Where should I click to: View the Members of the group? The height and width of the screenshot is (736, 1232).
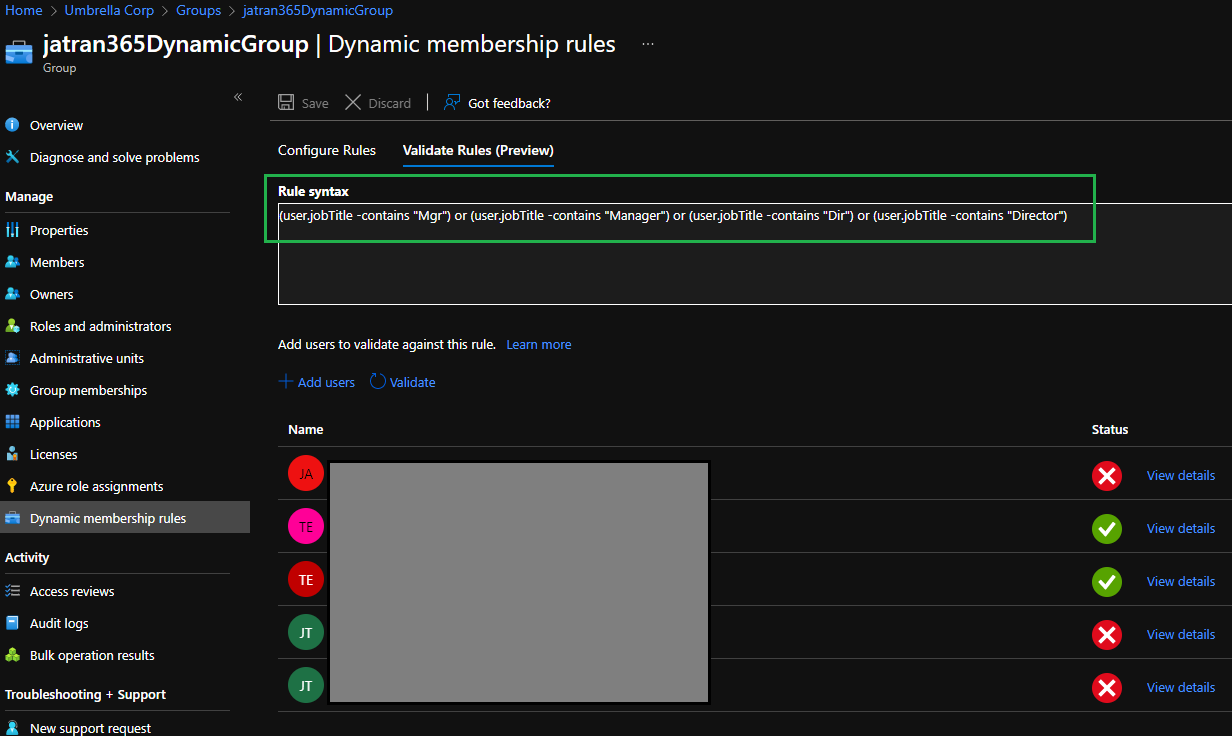click(54, 262)
